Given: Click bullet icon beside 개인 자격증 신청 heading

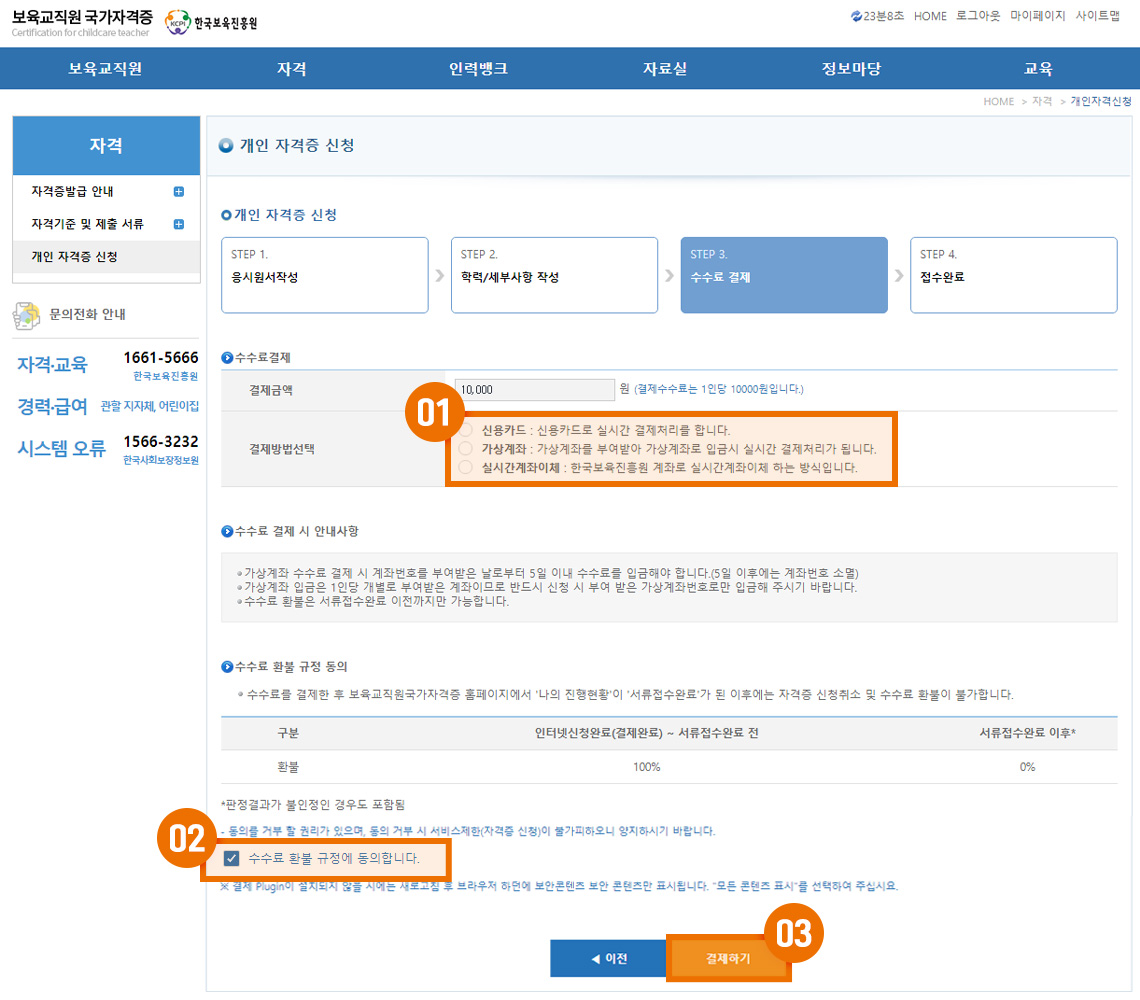Looking at the screenshot, I should click(226, 146).
